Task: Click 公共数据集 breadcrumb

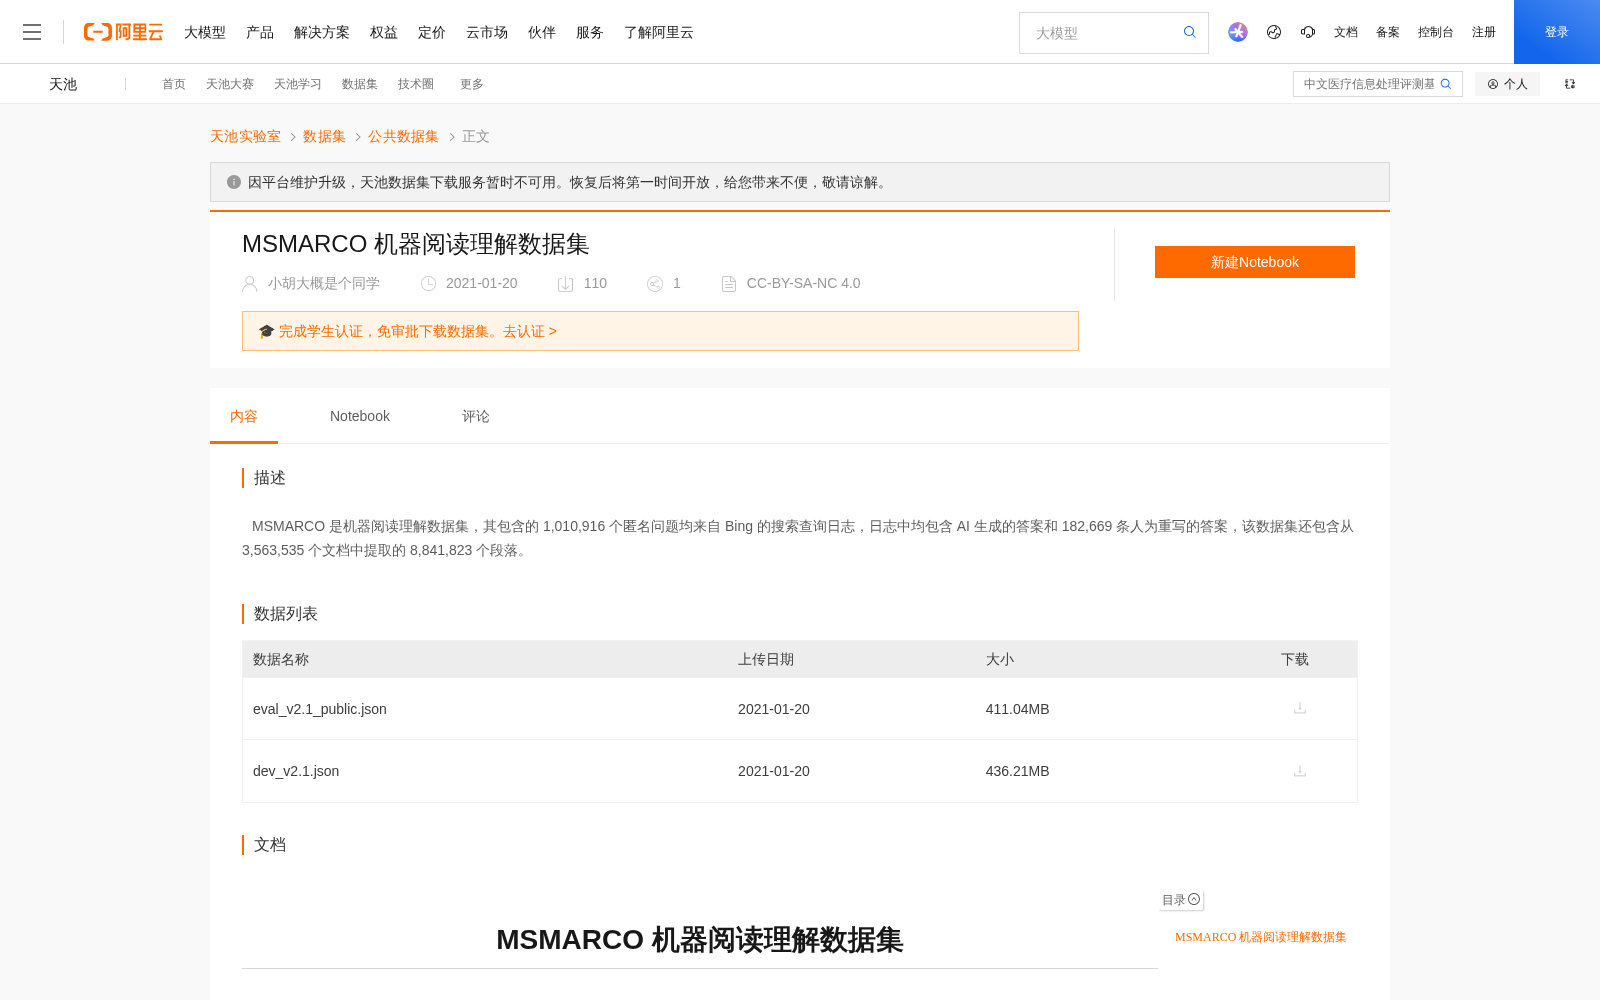Action: (x=403, y=136)
